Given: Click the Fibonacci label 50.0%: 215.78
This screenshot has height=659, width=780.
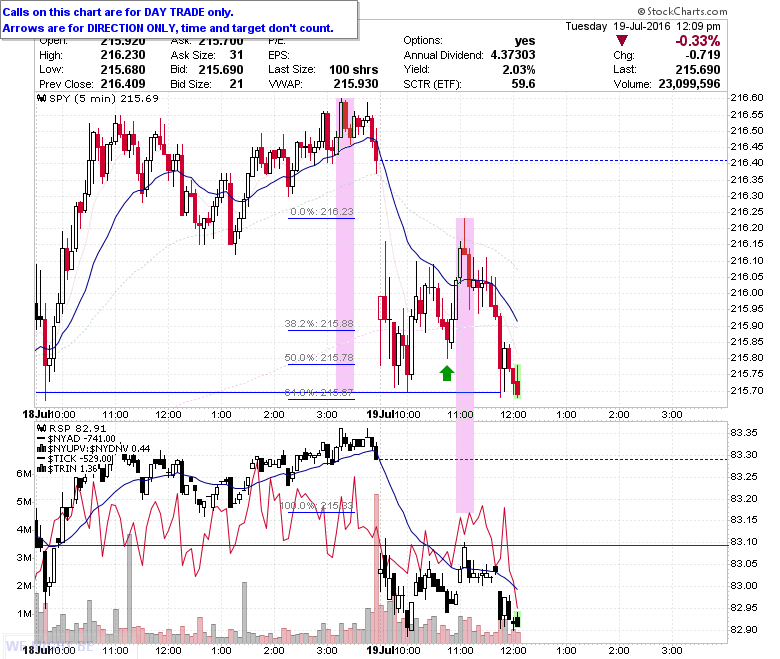Looking at the screenshot, I should (319, 358).
